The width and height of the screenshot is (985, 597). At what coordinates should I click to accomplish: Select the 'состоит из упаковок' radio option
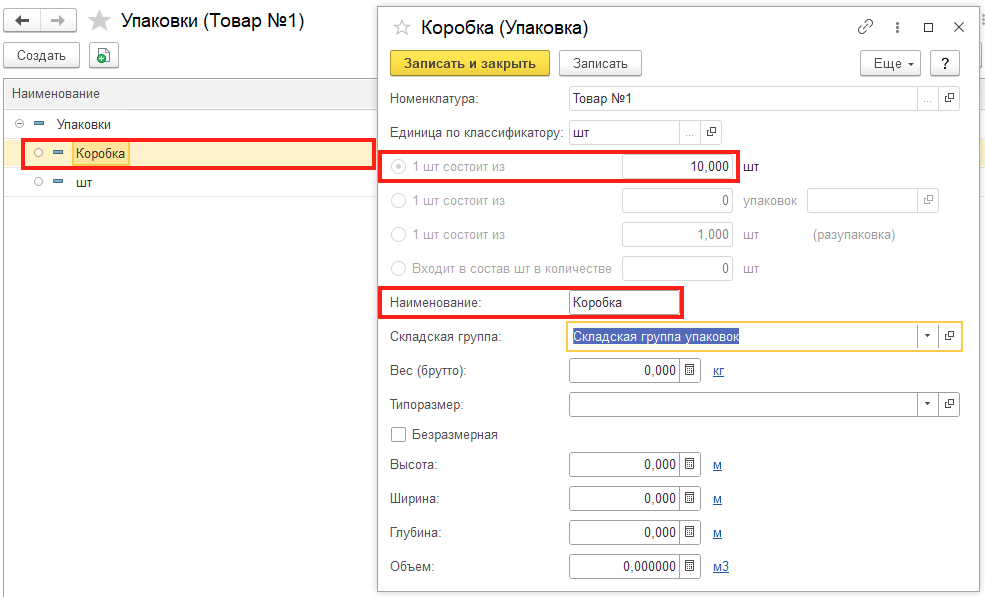click(x=398, y=200)
